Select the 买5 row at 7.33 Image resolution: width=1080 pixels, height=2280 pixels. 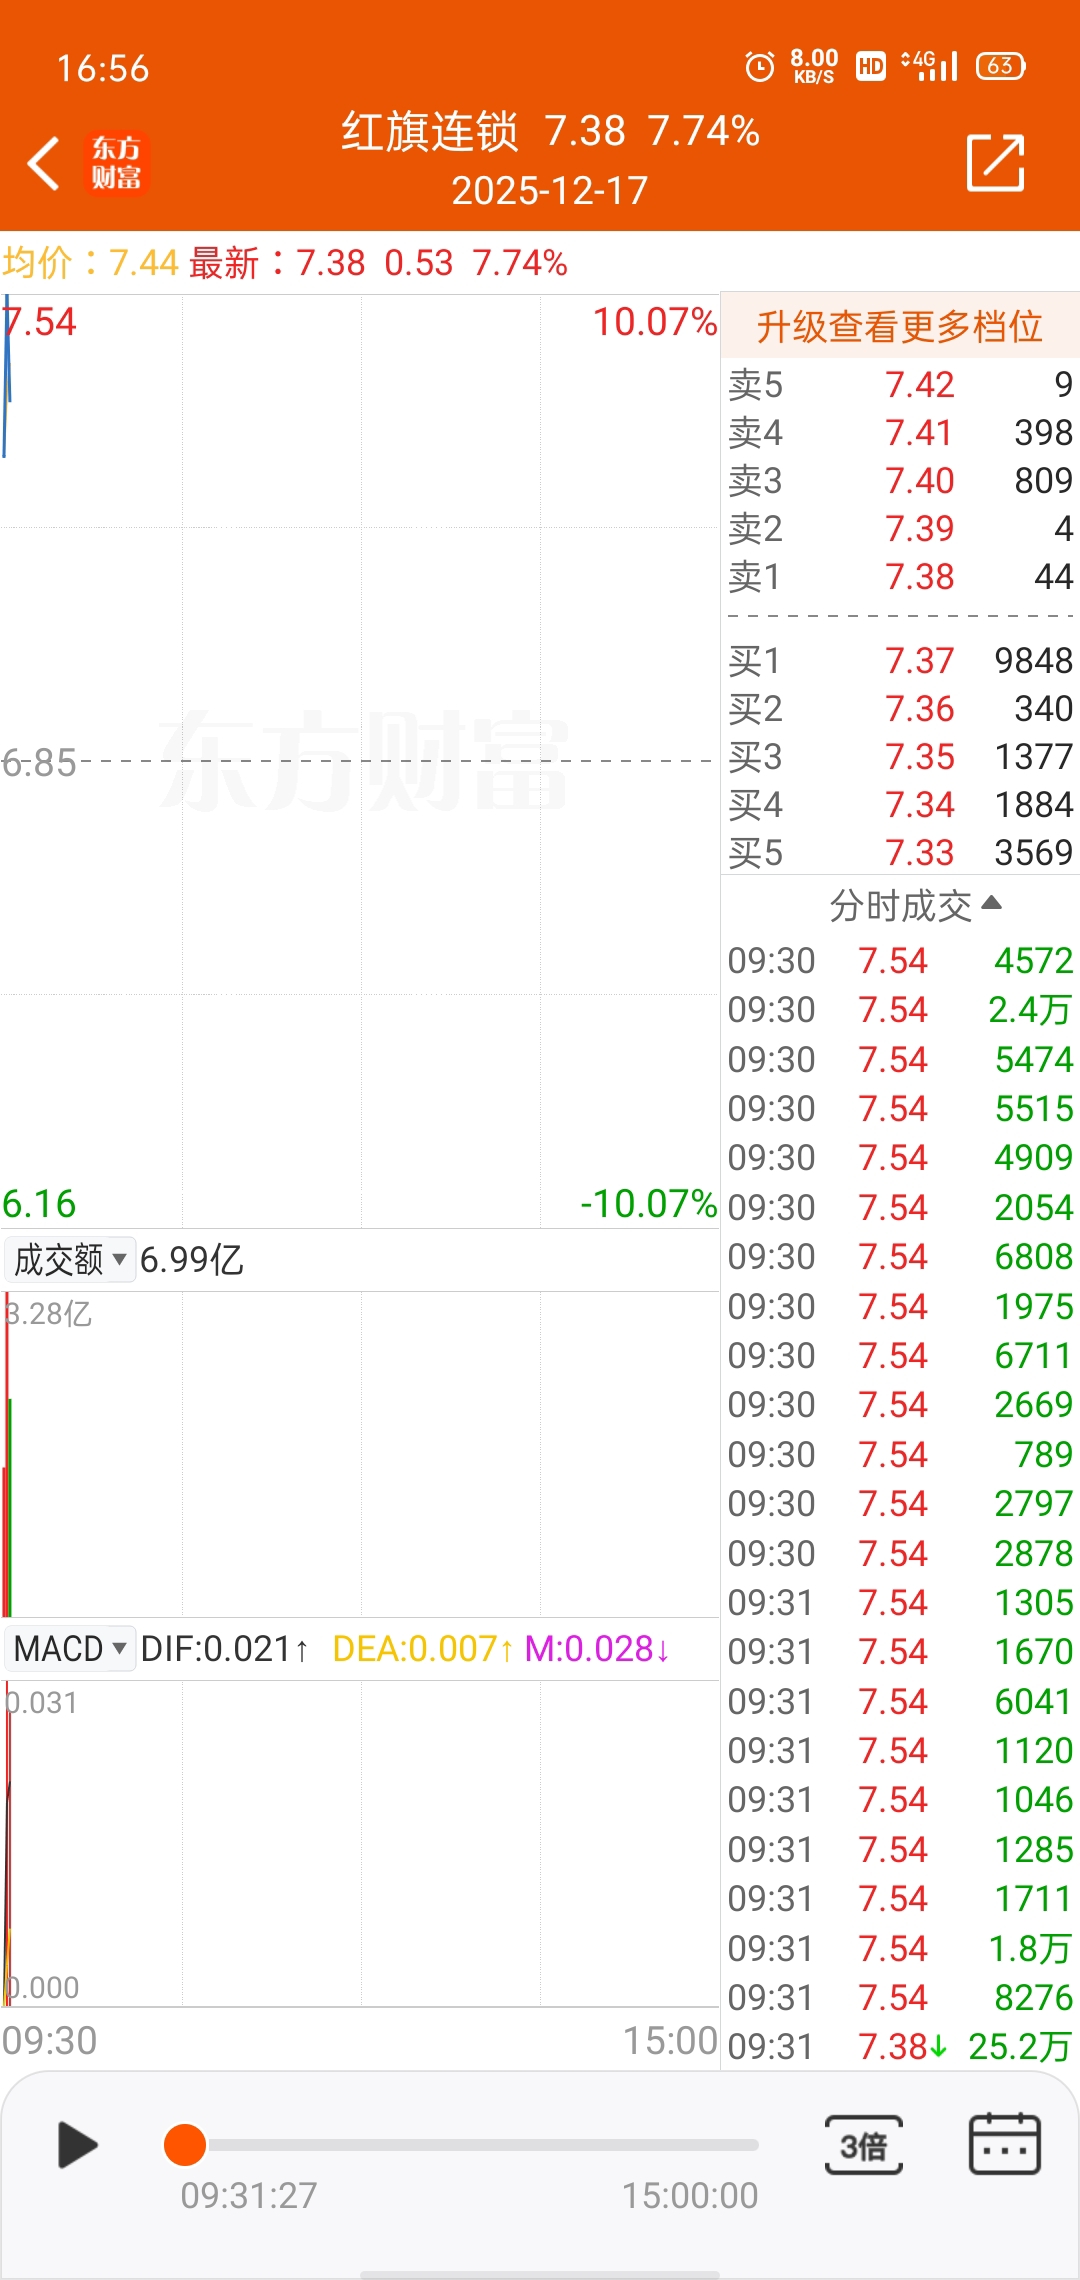[900, 853]
